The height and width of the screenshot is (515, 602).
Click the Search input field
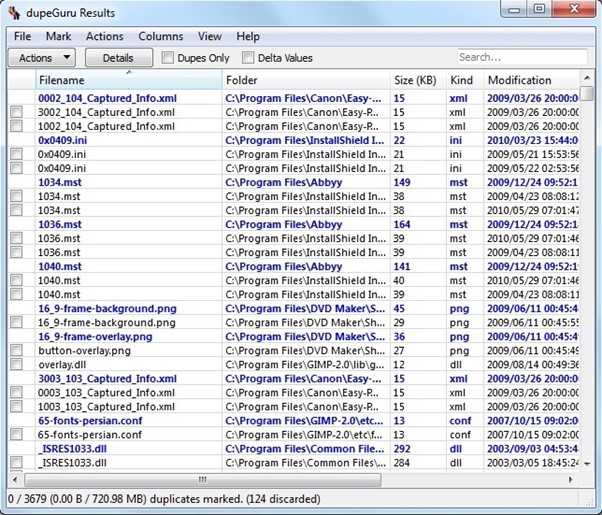[522, 58]
